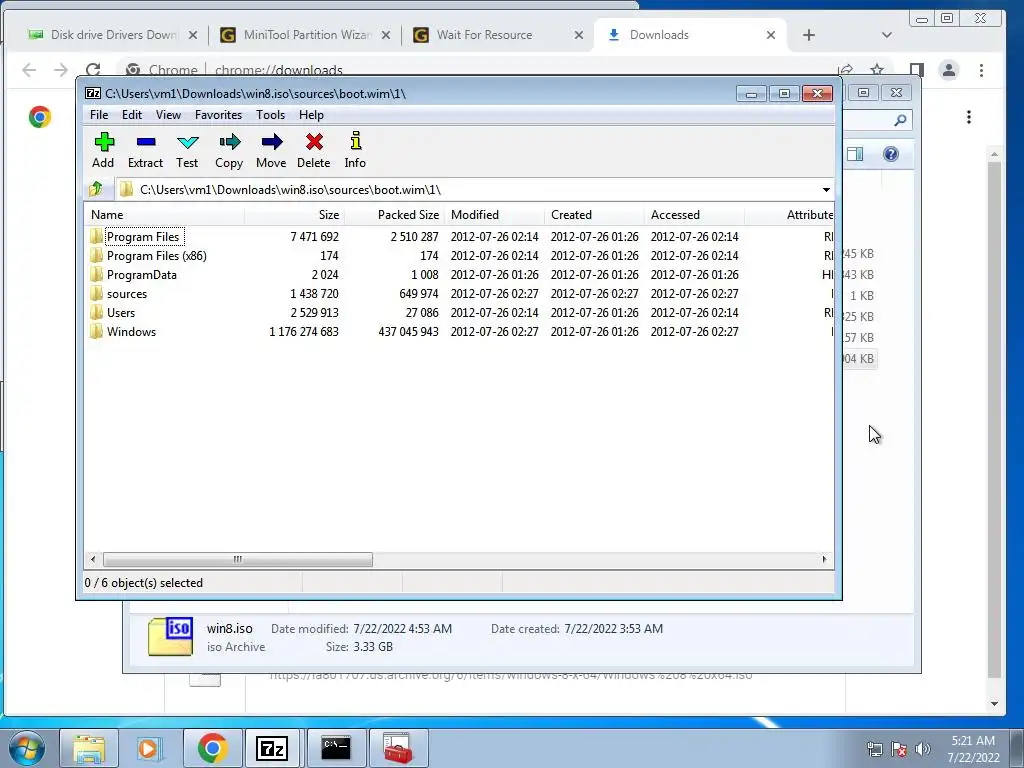Click the ProgramData folder icon
Image resolution: width=1024 pixels, height=768 pixels.
[x=97, y=274]
